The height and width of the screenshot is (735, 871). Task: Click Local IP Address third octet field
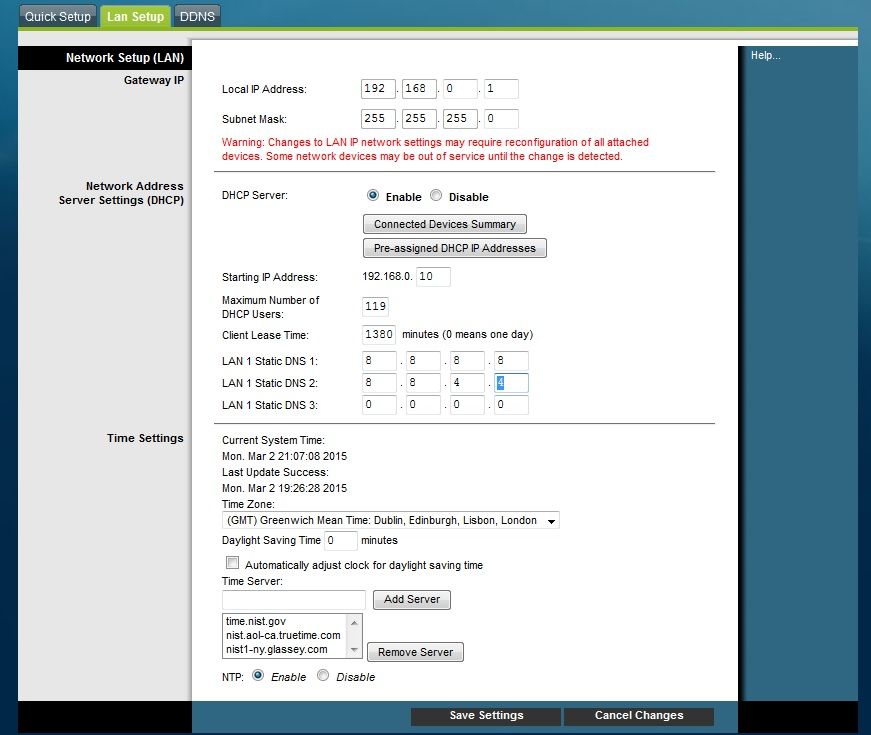coord(460,89)
